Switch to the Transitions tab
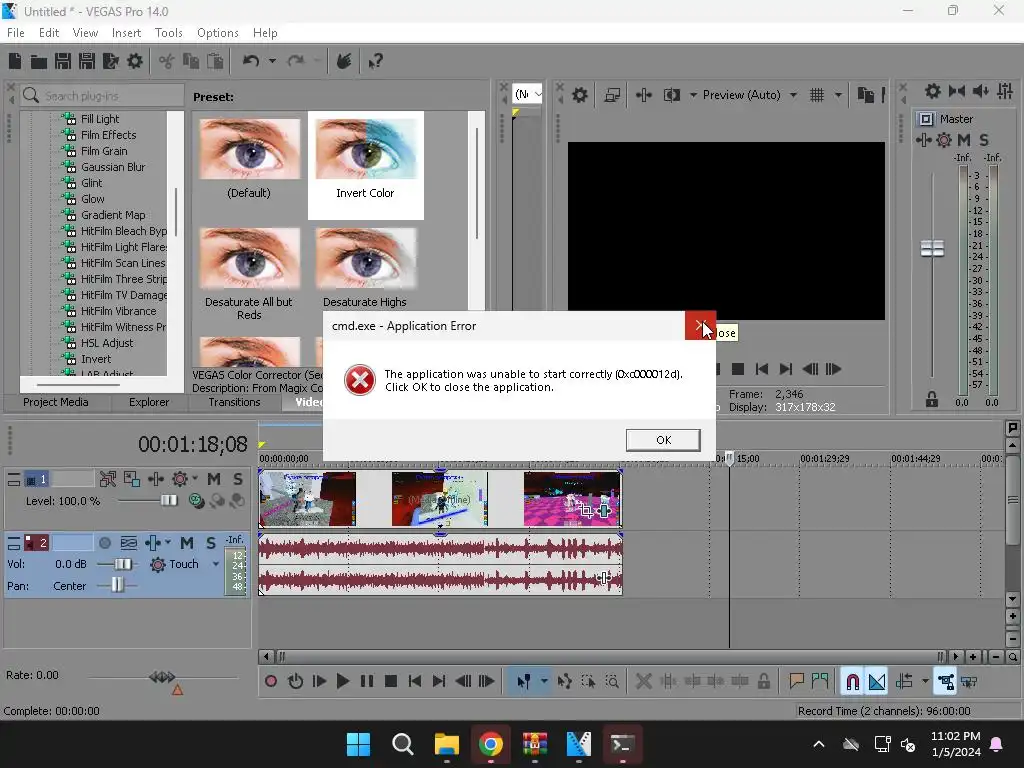Viewport: 1024px width, 768px height. [x=234, y=402]
